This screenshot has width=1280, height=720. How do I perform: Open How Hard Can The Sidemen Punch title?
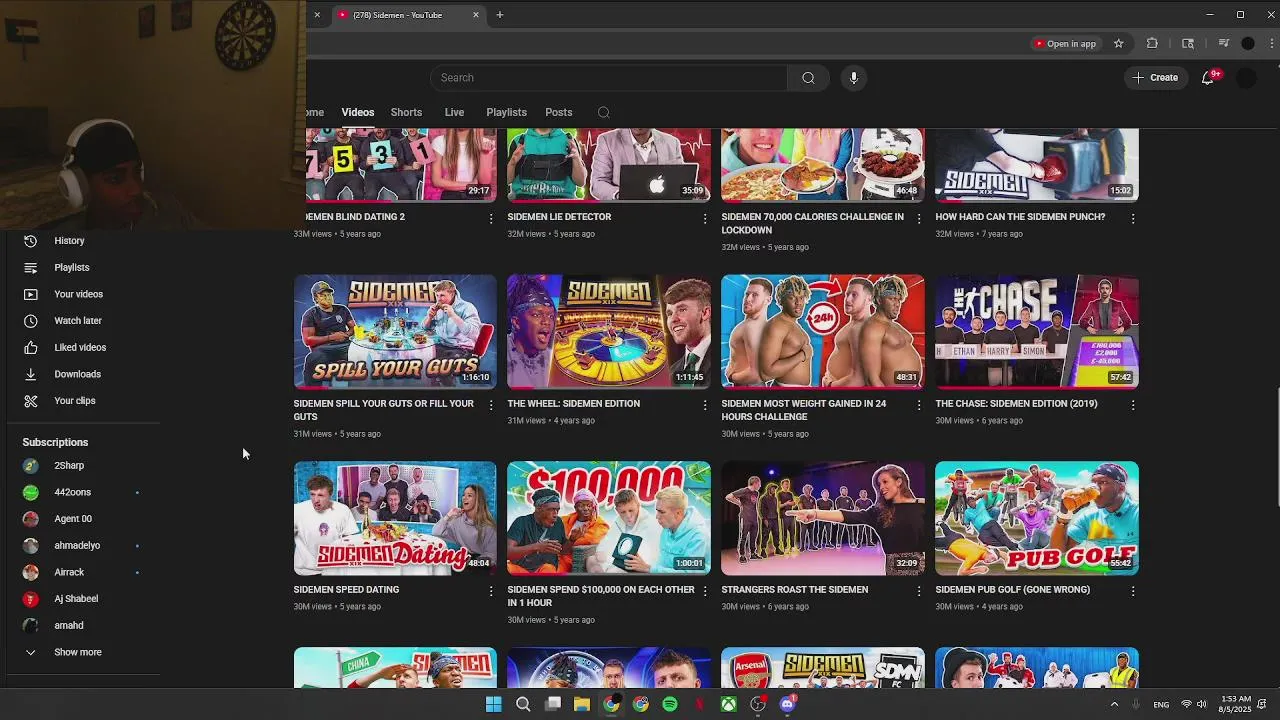(1020, 217)
